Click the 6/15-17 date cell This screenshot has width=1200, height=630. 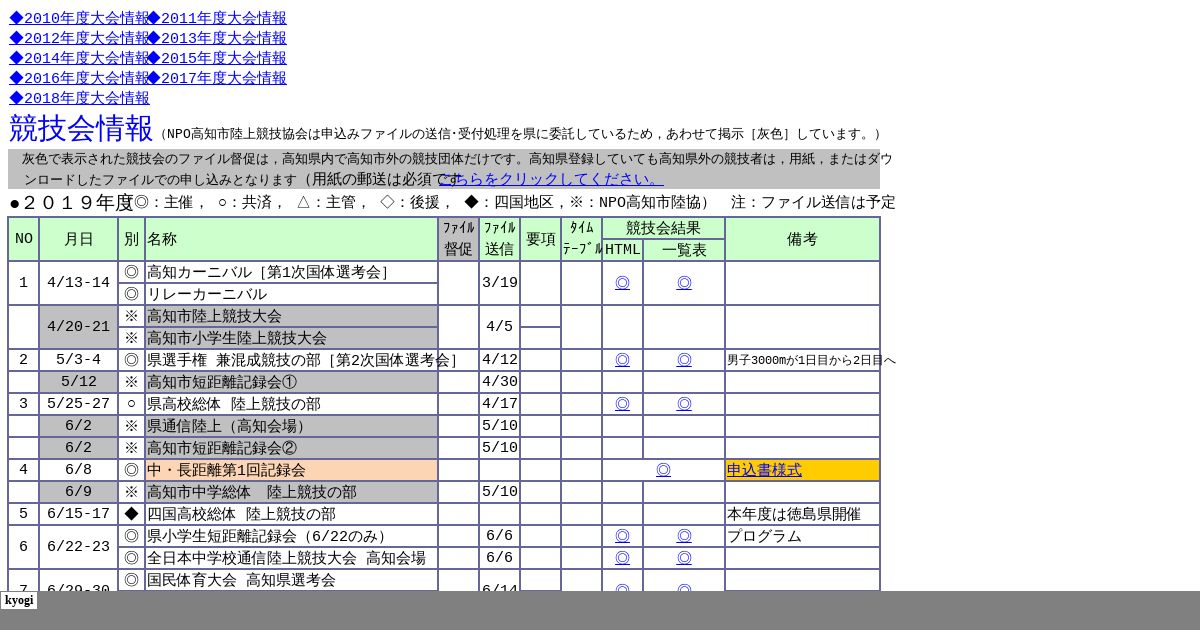point(78,514)
